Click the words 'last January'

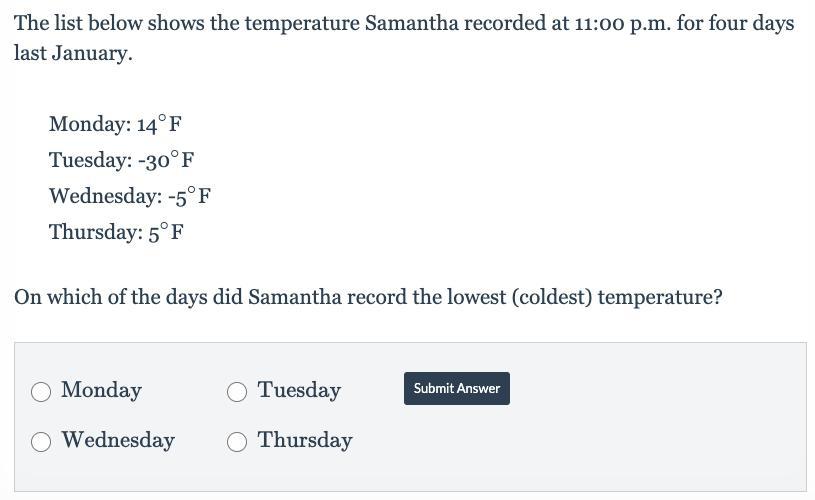click(72, 53)
